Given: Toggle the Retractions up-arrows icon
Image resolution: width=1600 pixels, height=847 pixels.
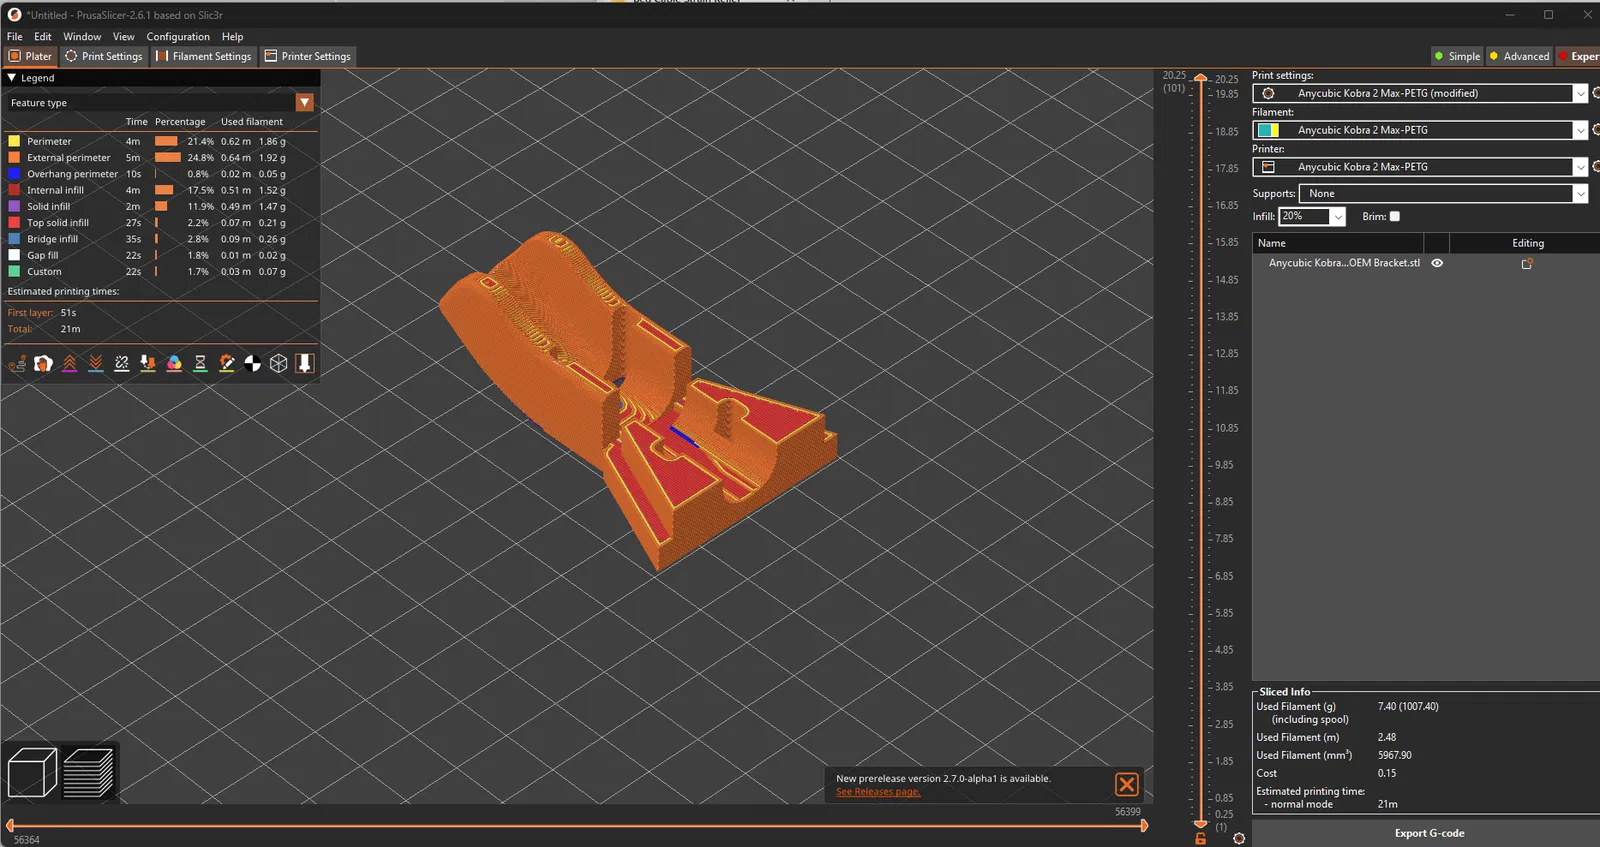Looking at the screenshot, I should (x=69, y=364).
